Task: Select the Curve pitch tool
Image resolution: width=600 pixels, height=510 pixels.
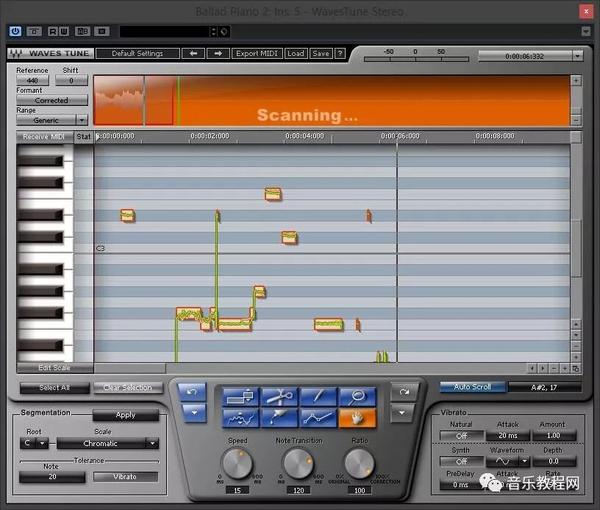Action: click(239, 418)
